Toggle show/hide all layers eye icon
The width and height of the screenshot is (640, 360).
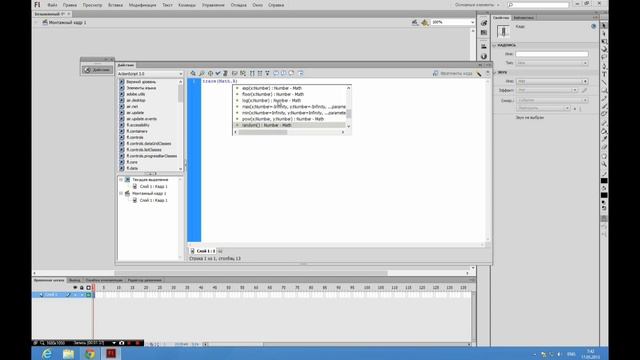click(x=75, y=288)
